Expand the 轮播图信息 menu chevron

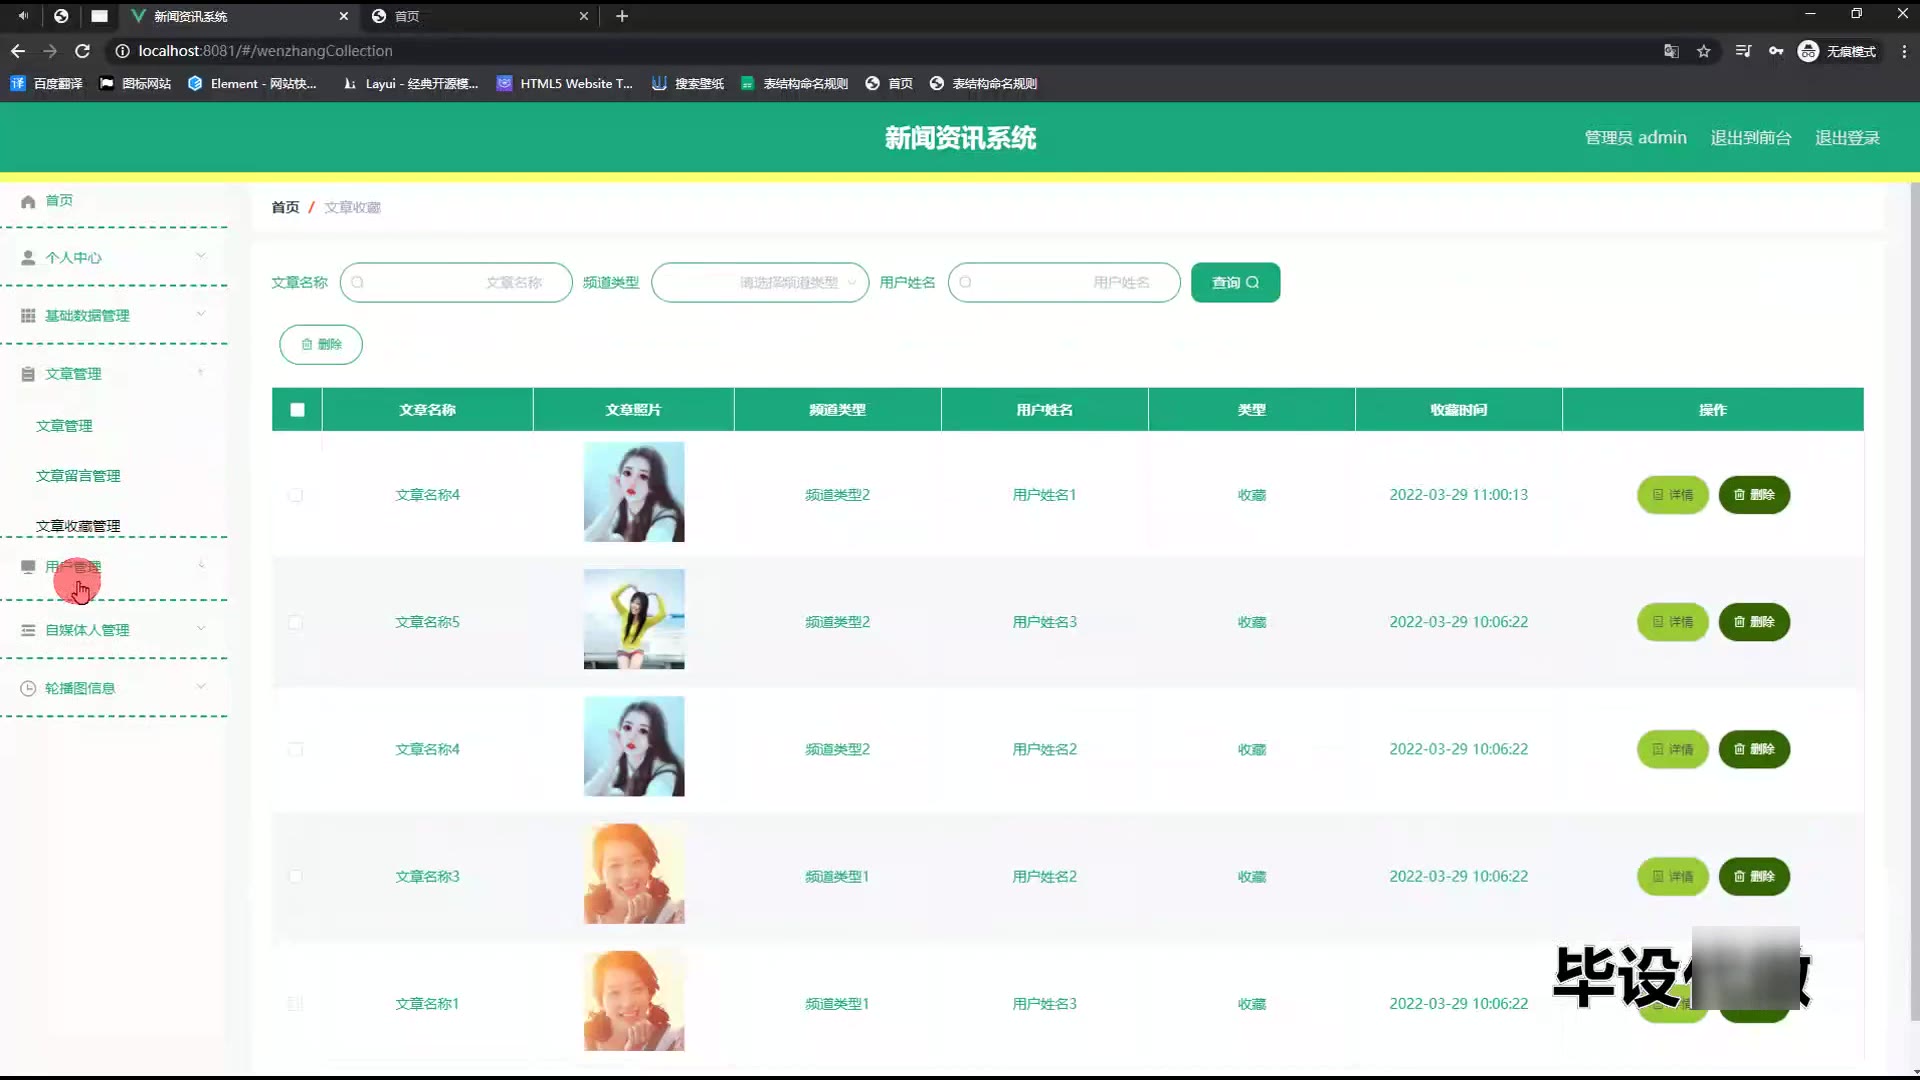pos(201,687)
